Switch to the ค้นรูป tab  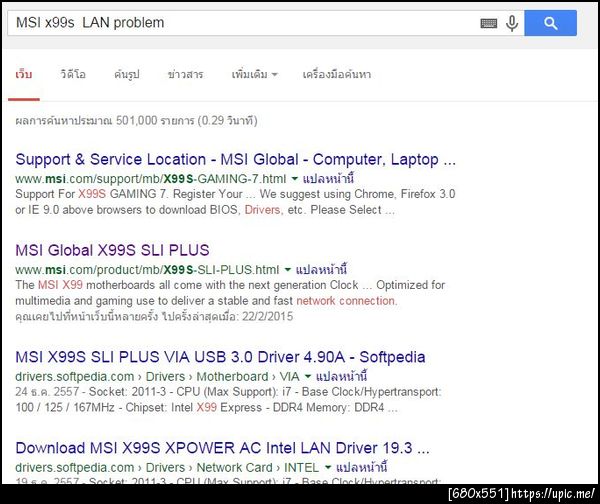[127, 74]
